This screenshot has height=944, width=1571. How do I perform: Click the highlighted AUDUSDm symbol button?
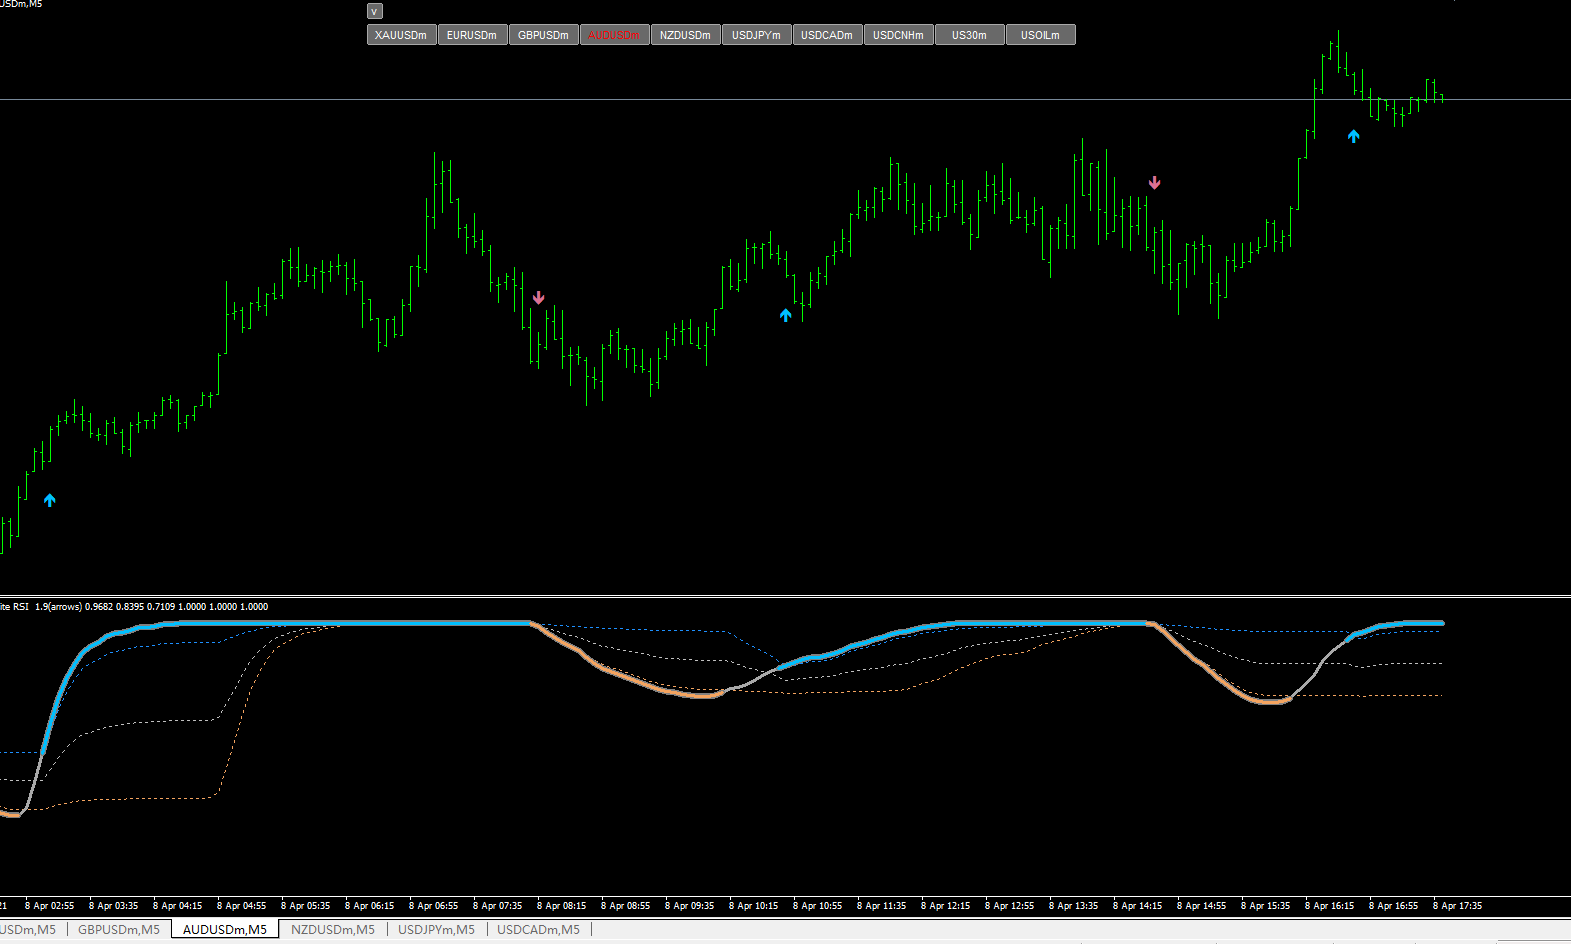(x=614, y=35)
